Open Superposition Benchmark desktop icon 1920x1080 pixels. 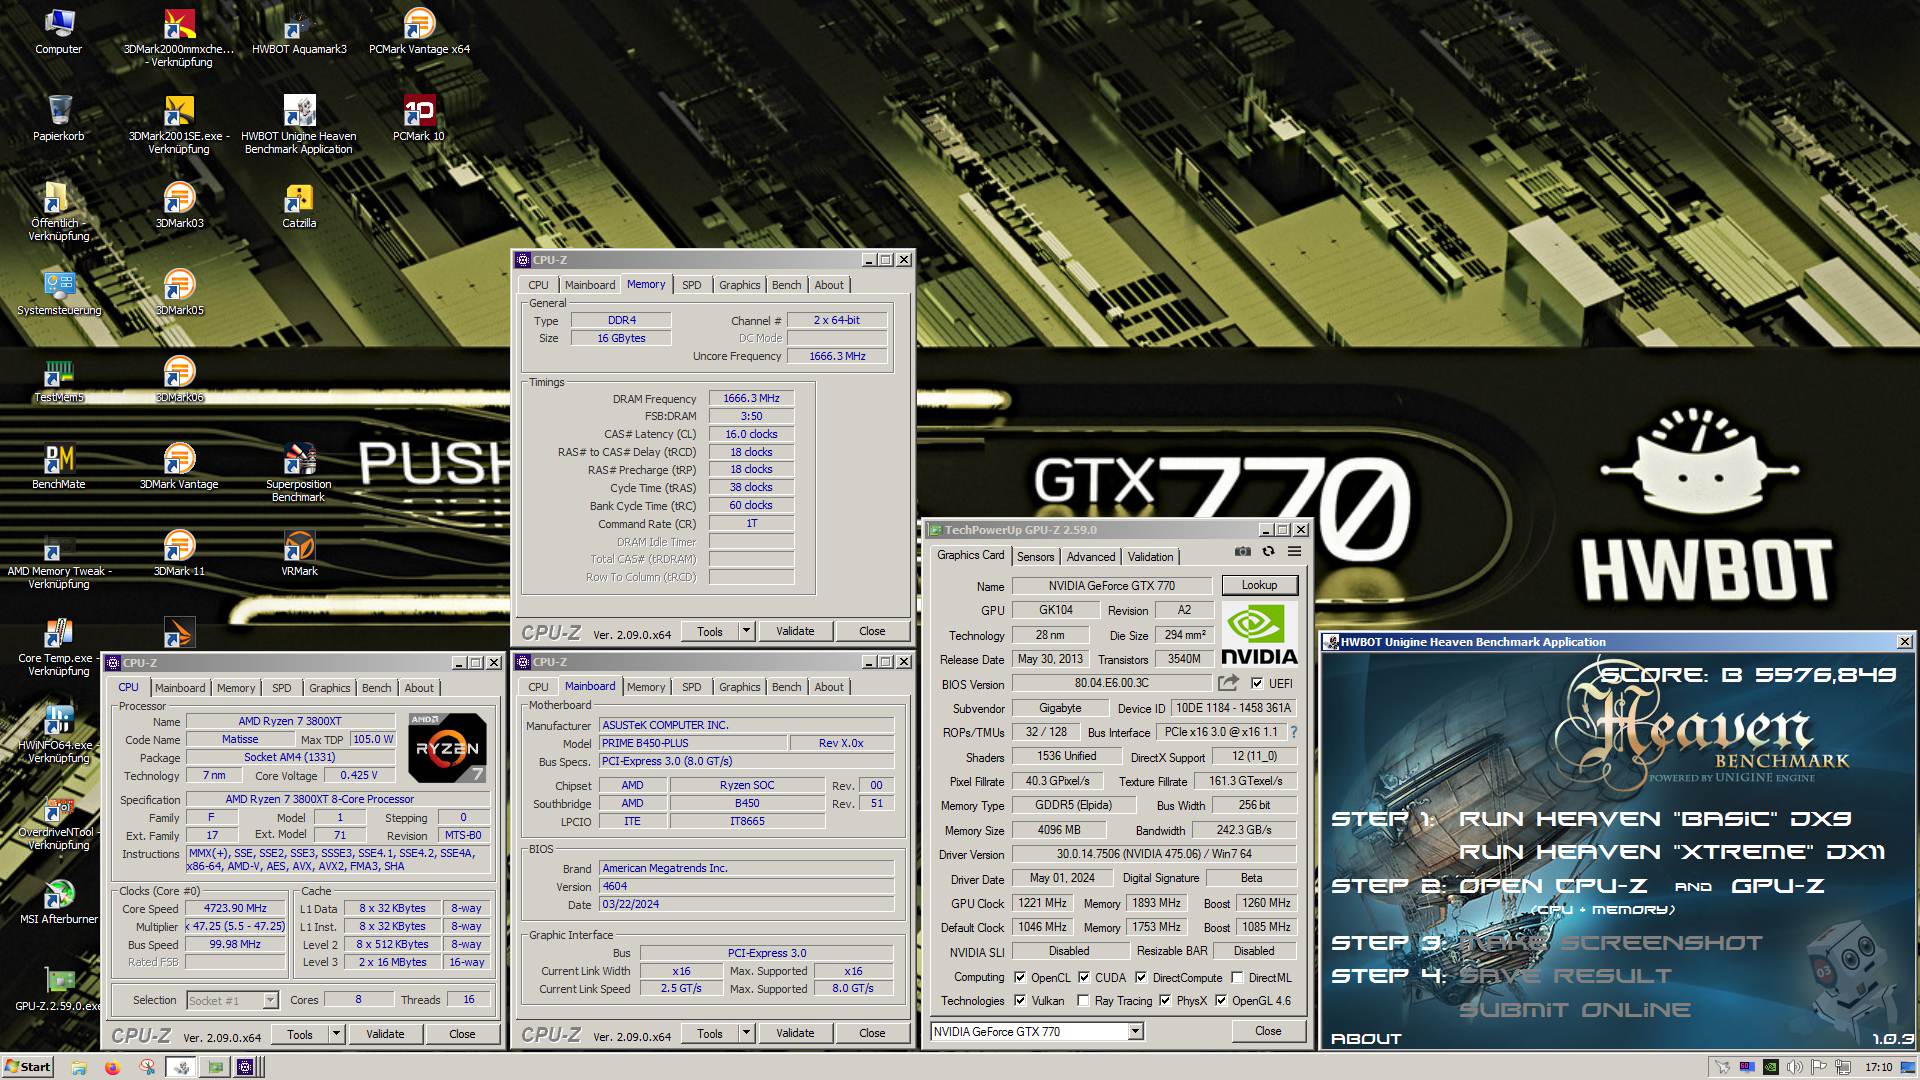tap(299, 472)
